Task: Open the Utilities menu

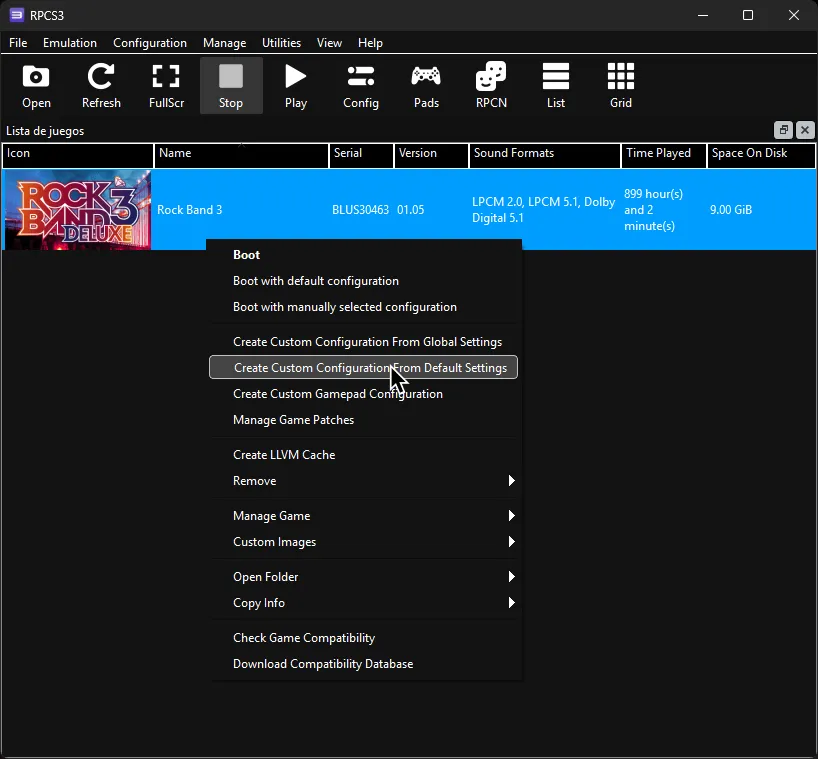Action: click(x=281, y=42)
